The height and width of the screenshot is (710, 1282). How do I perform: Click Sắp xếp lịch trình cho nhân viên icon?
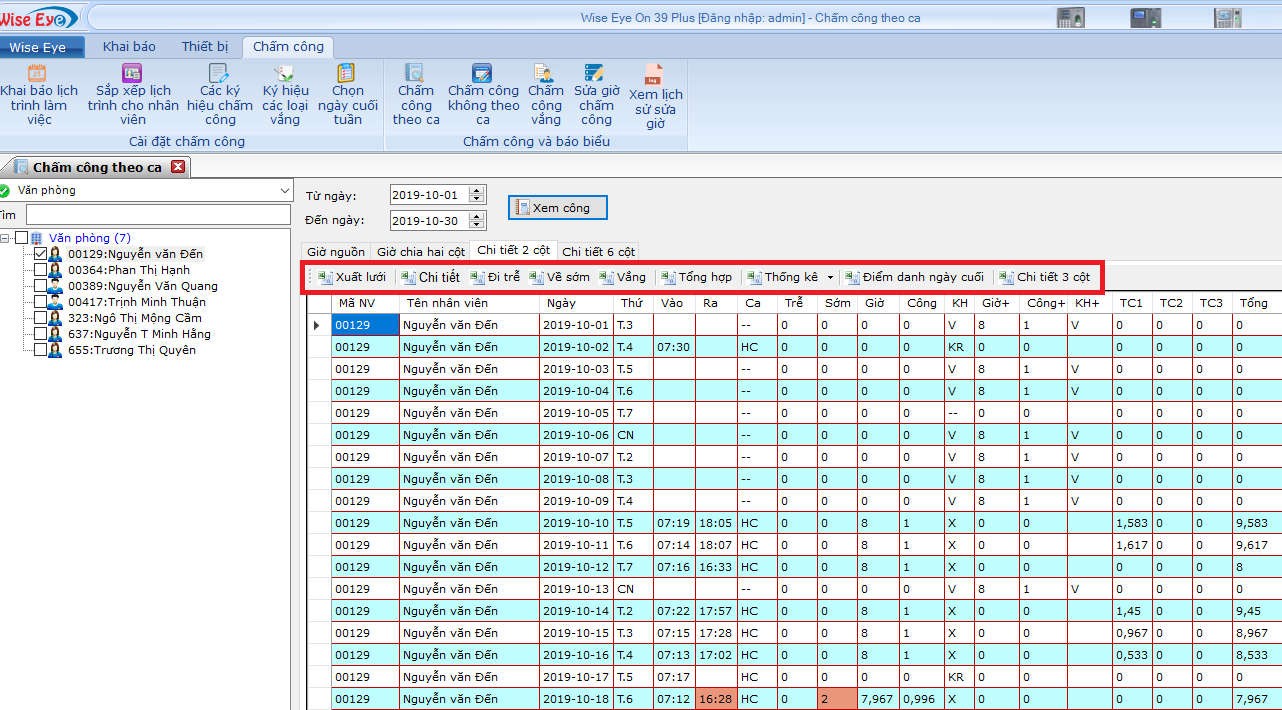pos(132,74)
